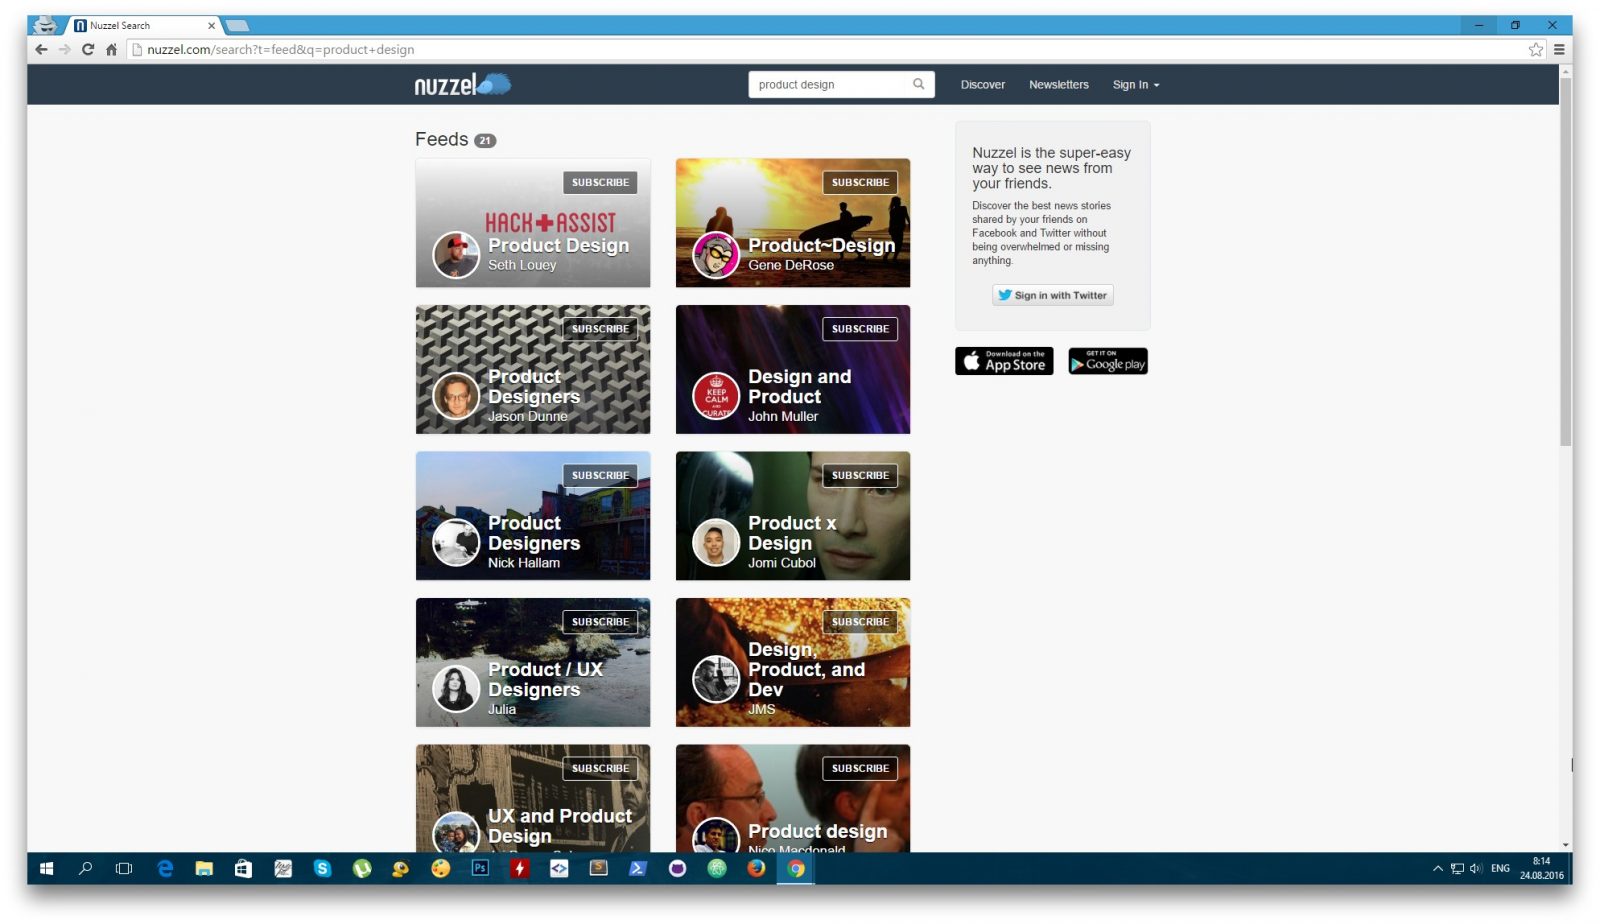The image size is (1600, 924).
Task: Subscribe to John Muller's feed
Action: click(x=859, y=329)
